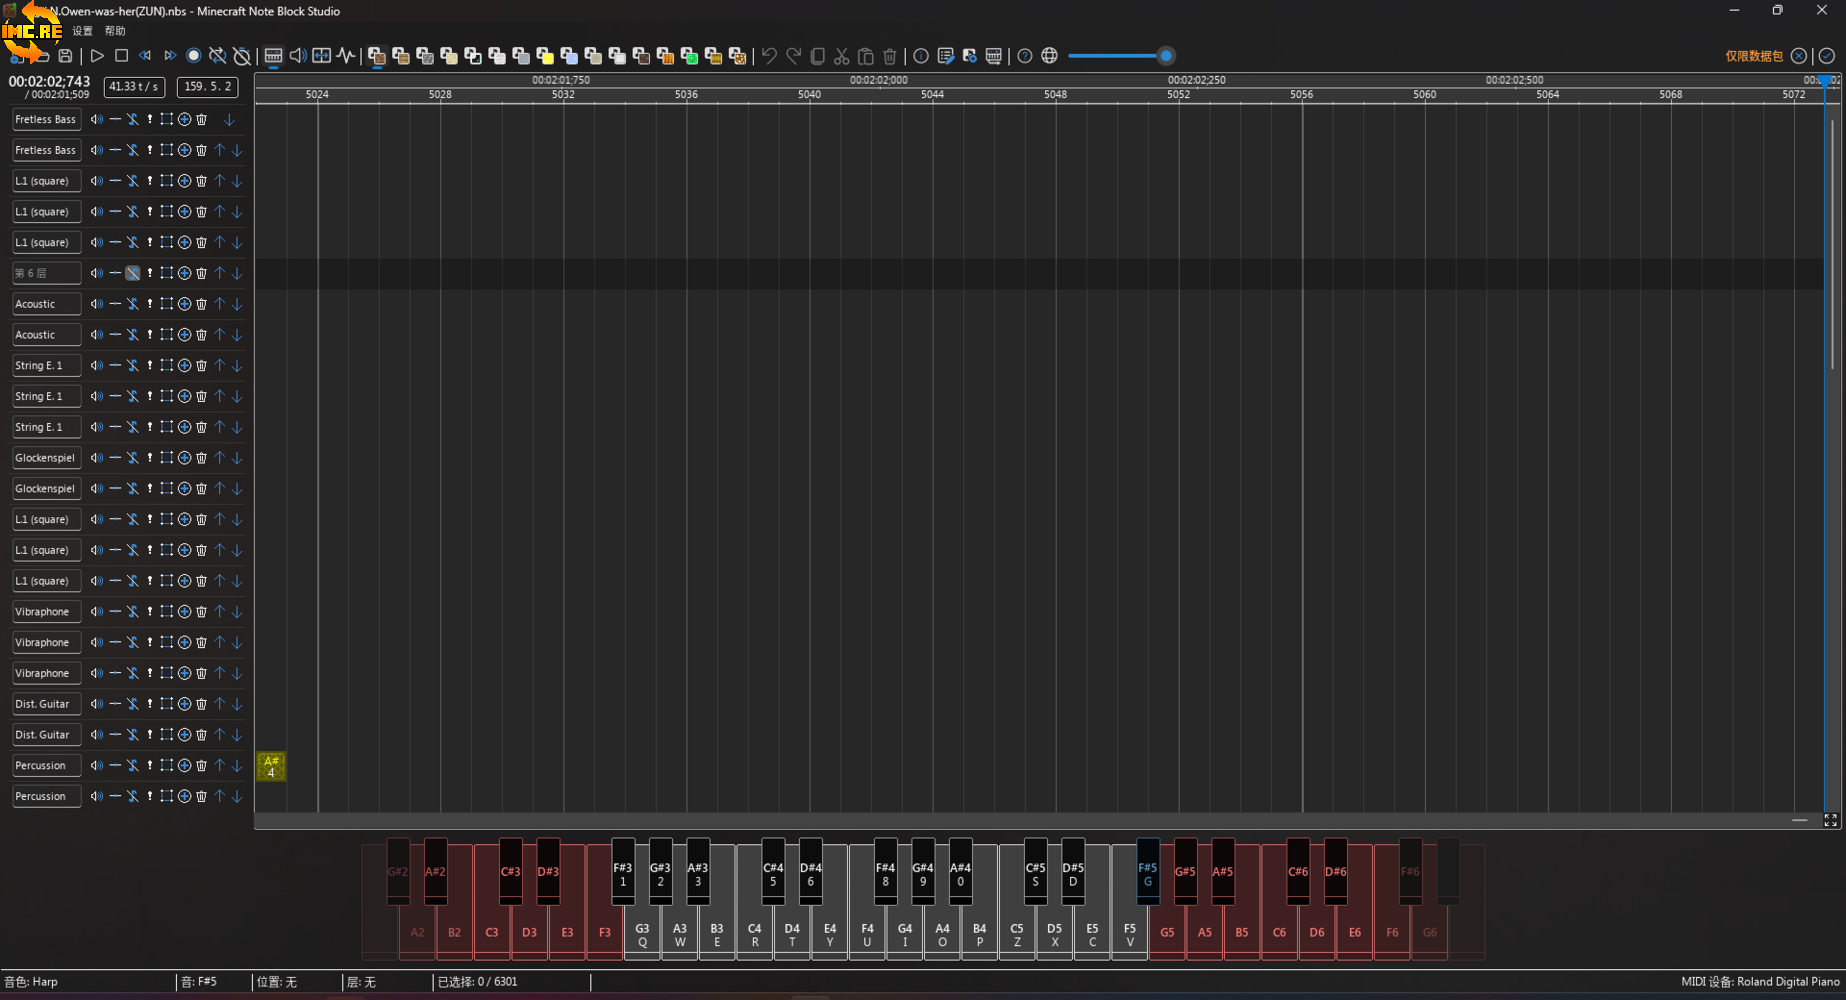
Task: Click the Save song icon
Action: [65, 56]
